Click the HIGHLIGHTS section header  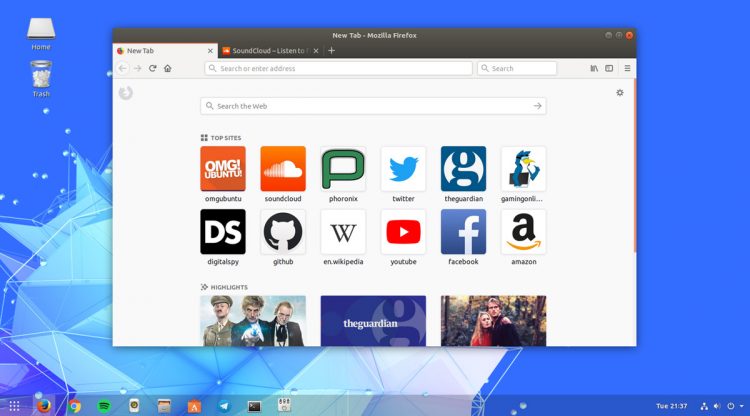224,287
